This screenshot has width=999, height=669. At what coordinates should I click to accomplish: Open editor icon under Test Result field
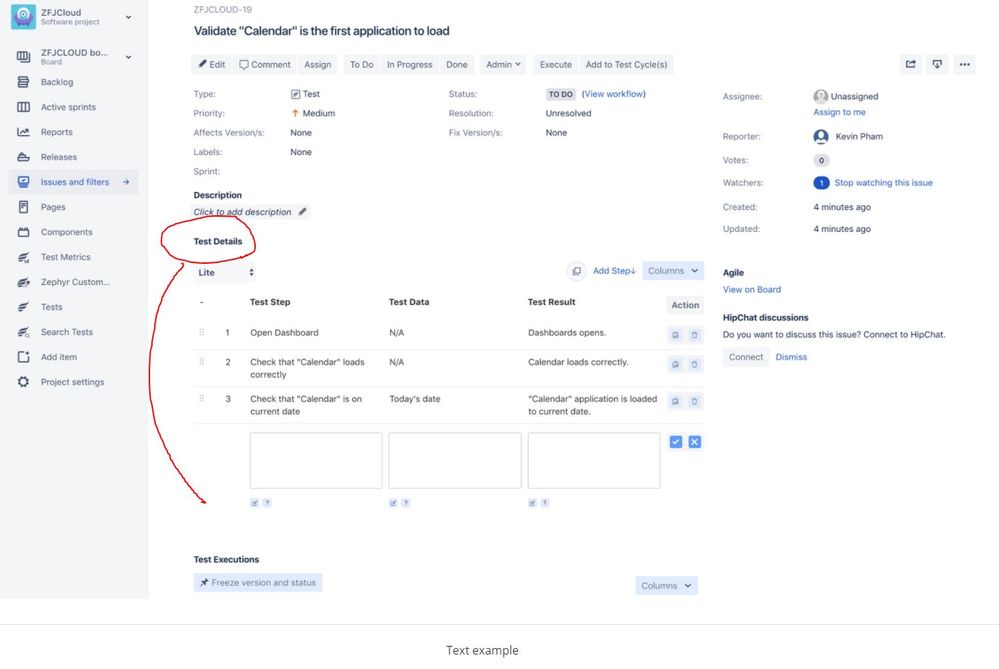[x=532, y=503]
